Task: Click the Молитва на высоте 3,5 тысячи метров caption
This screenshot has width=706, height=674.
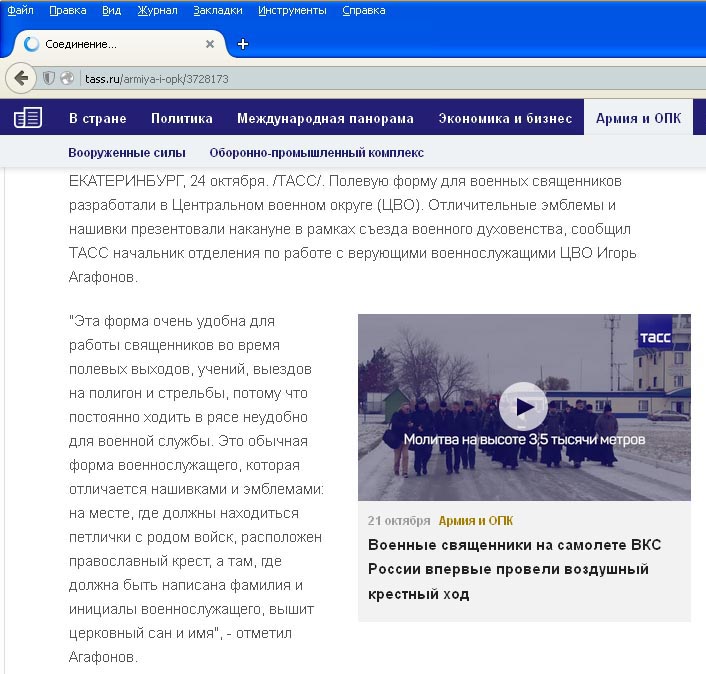Action: 524,439
